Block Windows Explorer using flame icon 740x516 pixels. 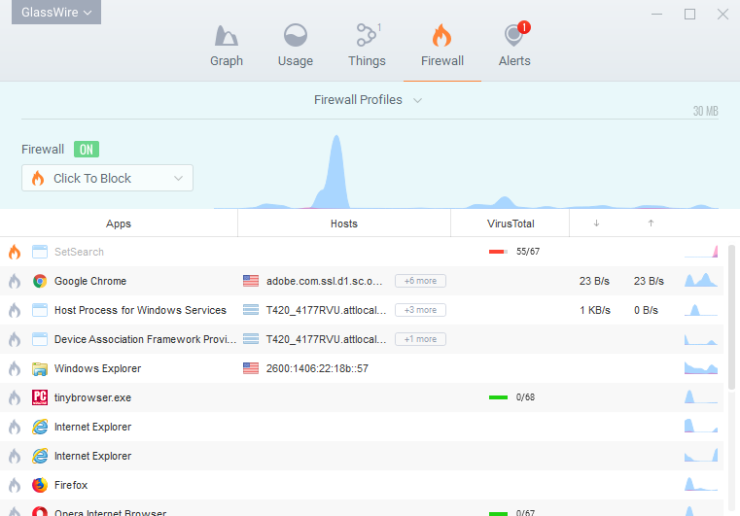coord(15,369)
